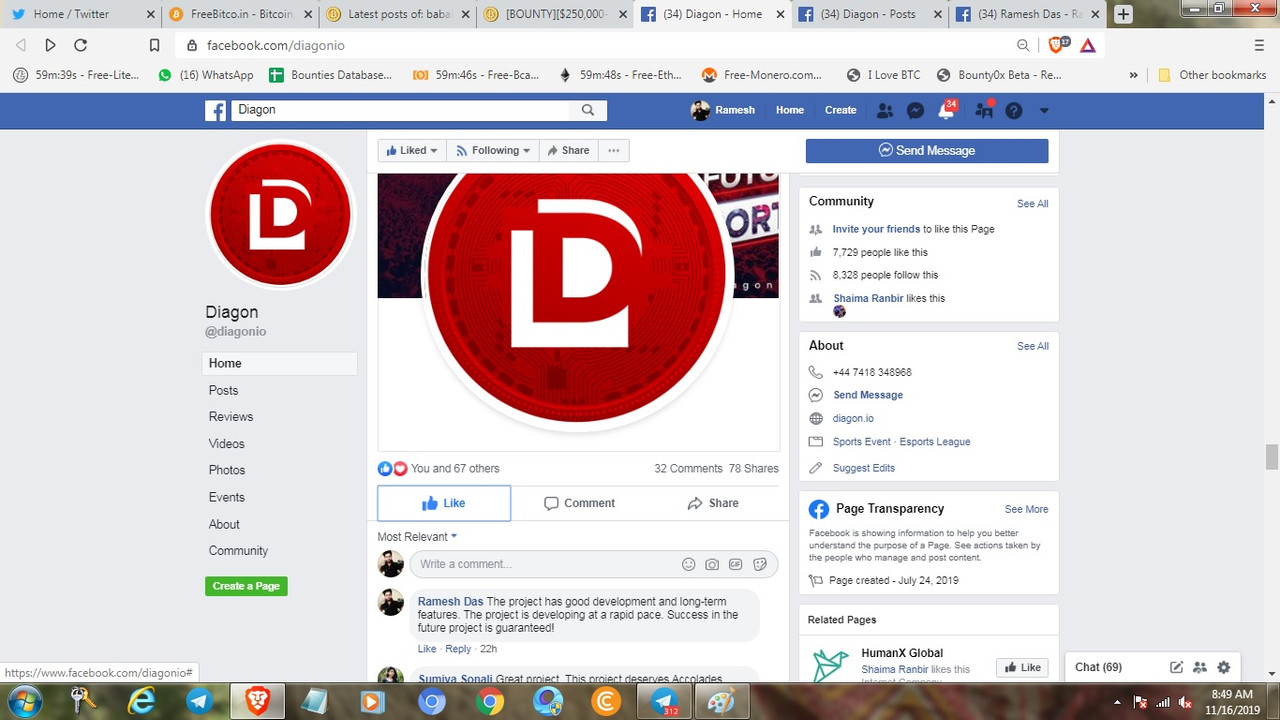Open the chat settings gear icon
The width and height of the screenshot is (1280, 720).
coord(1223,667)
